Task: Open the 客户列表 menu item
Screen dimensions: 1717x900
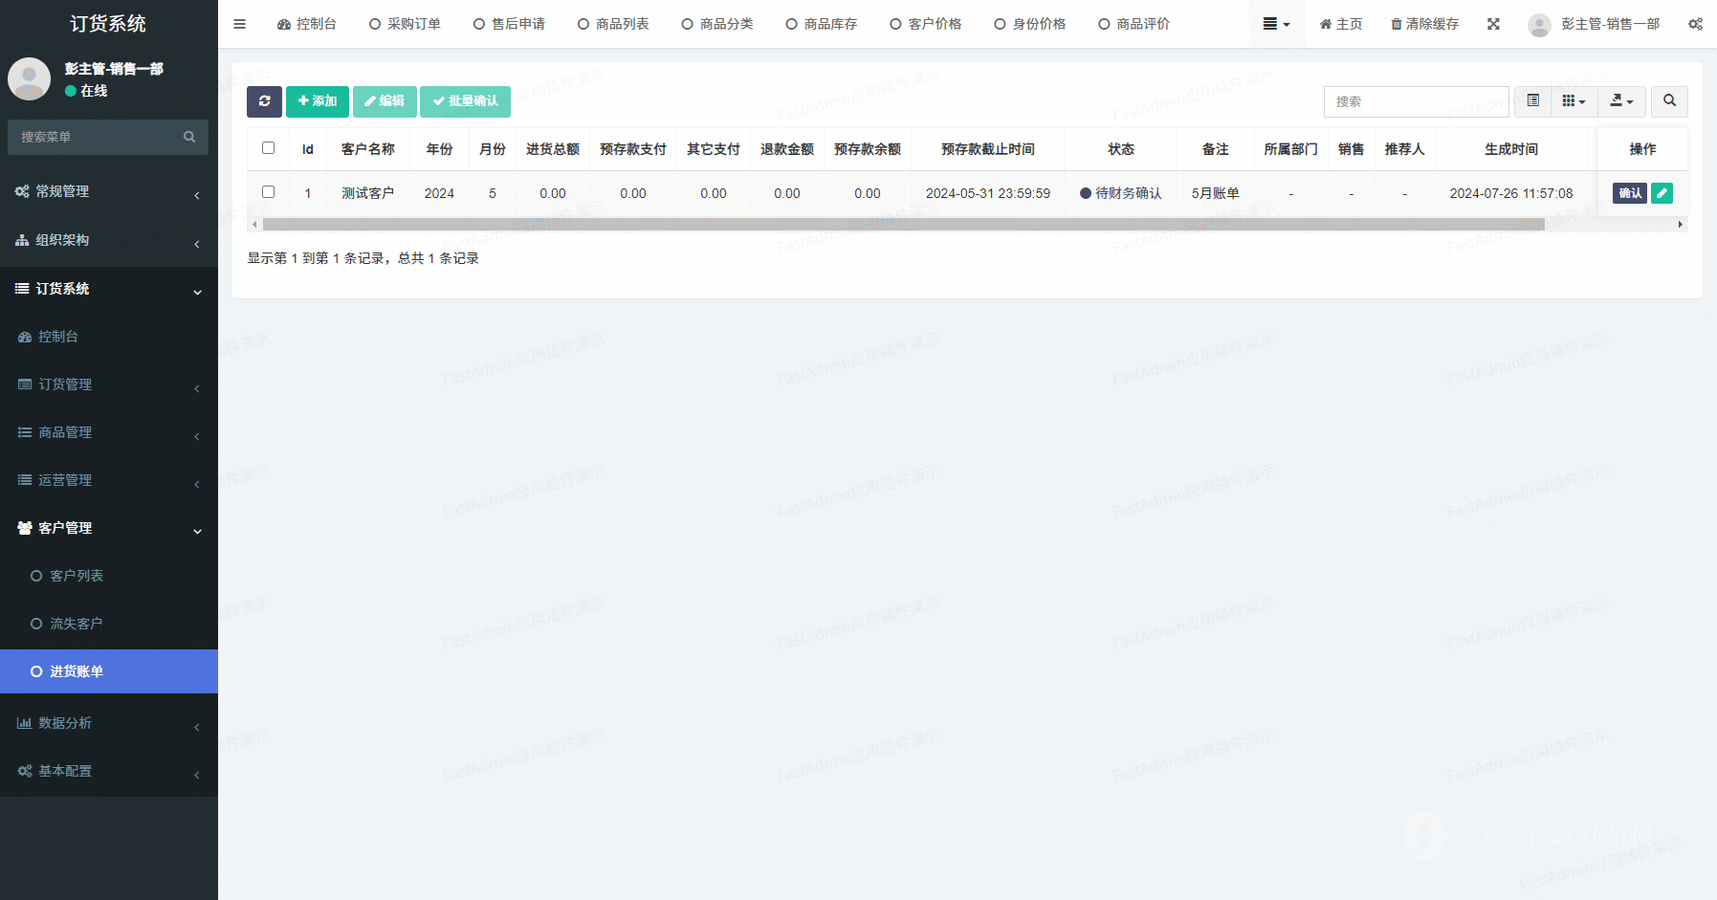Action: [77, 576]
